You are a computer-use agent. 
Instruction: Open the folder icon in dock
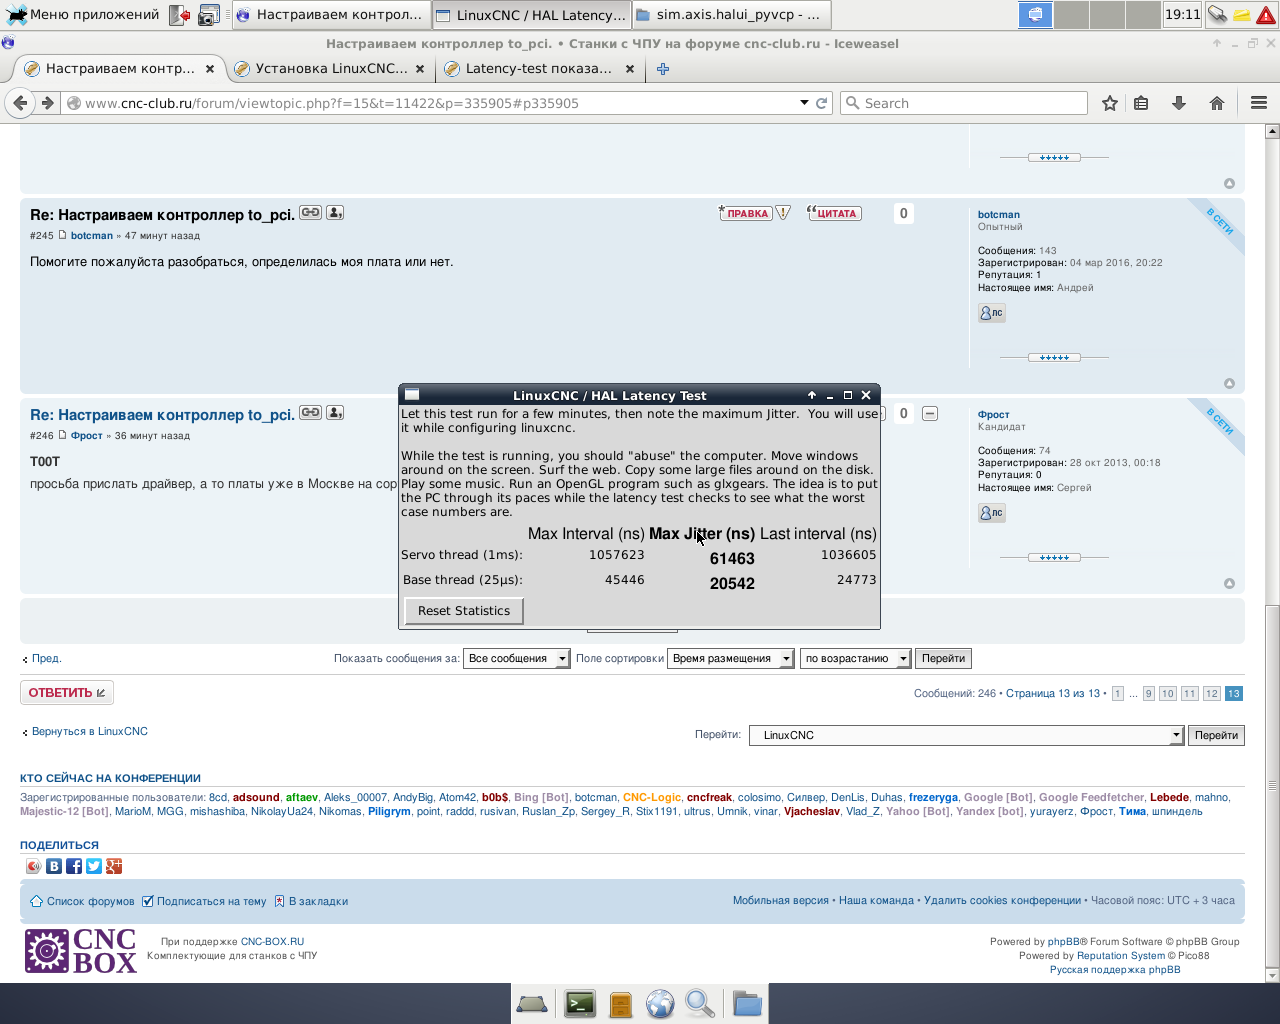tap(746, 1003)
